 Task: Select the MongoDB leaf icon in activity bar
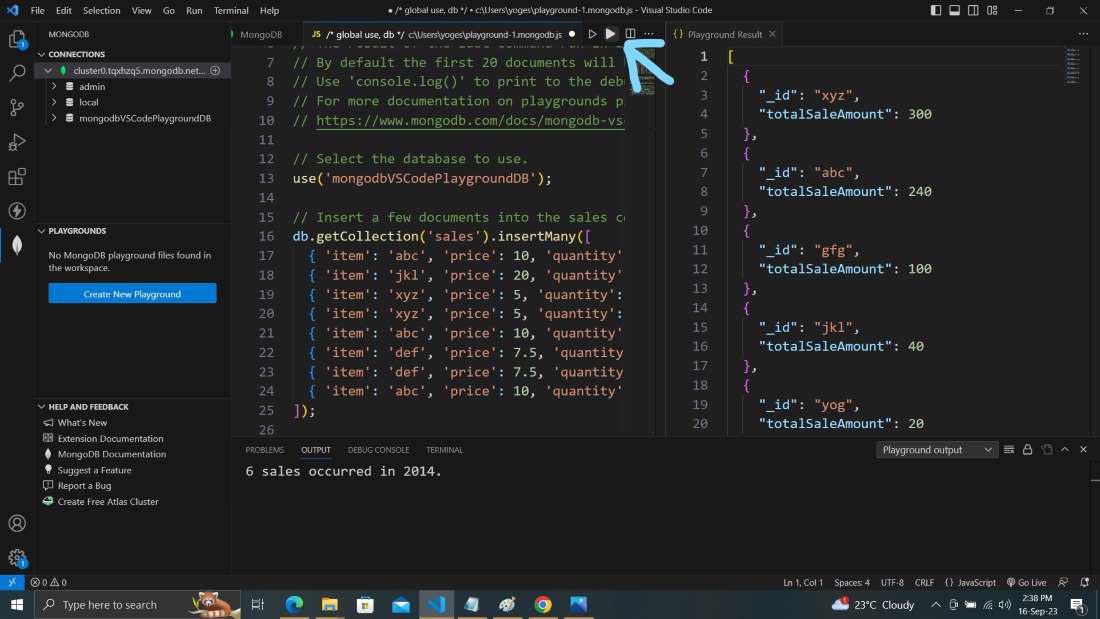(17, 245)
